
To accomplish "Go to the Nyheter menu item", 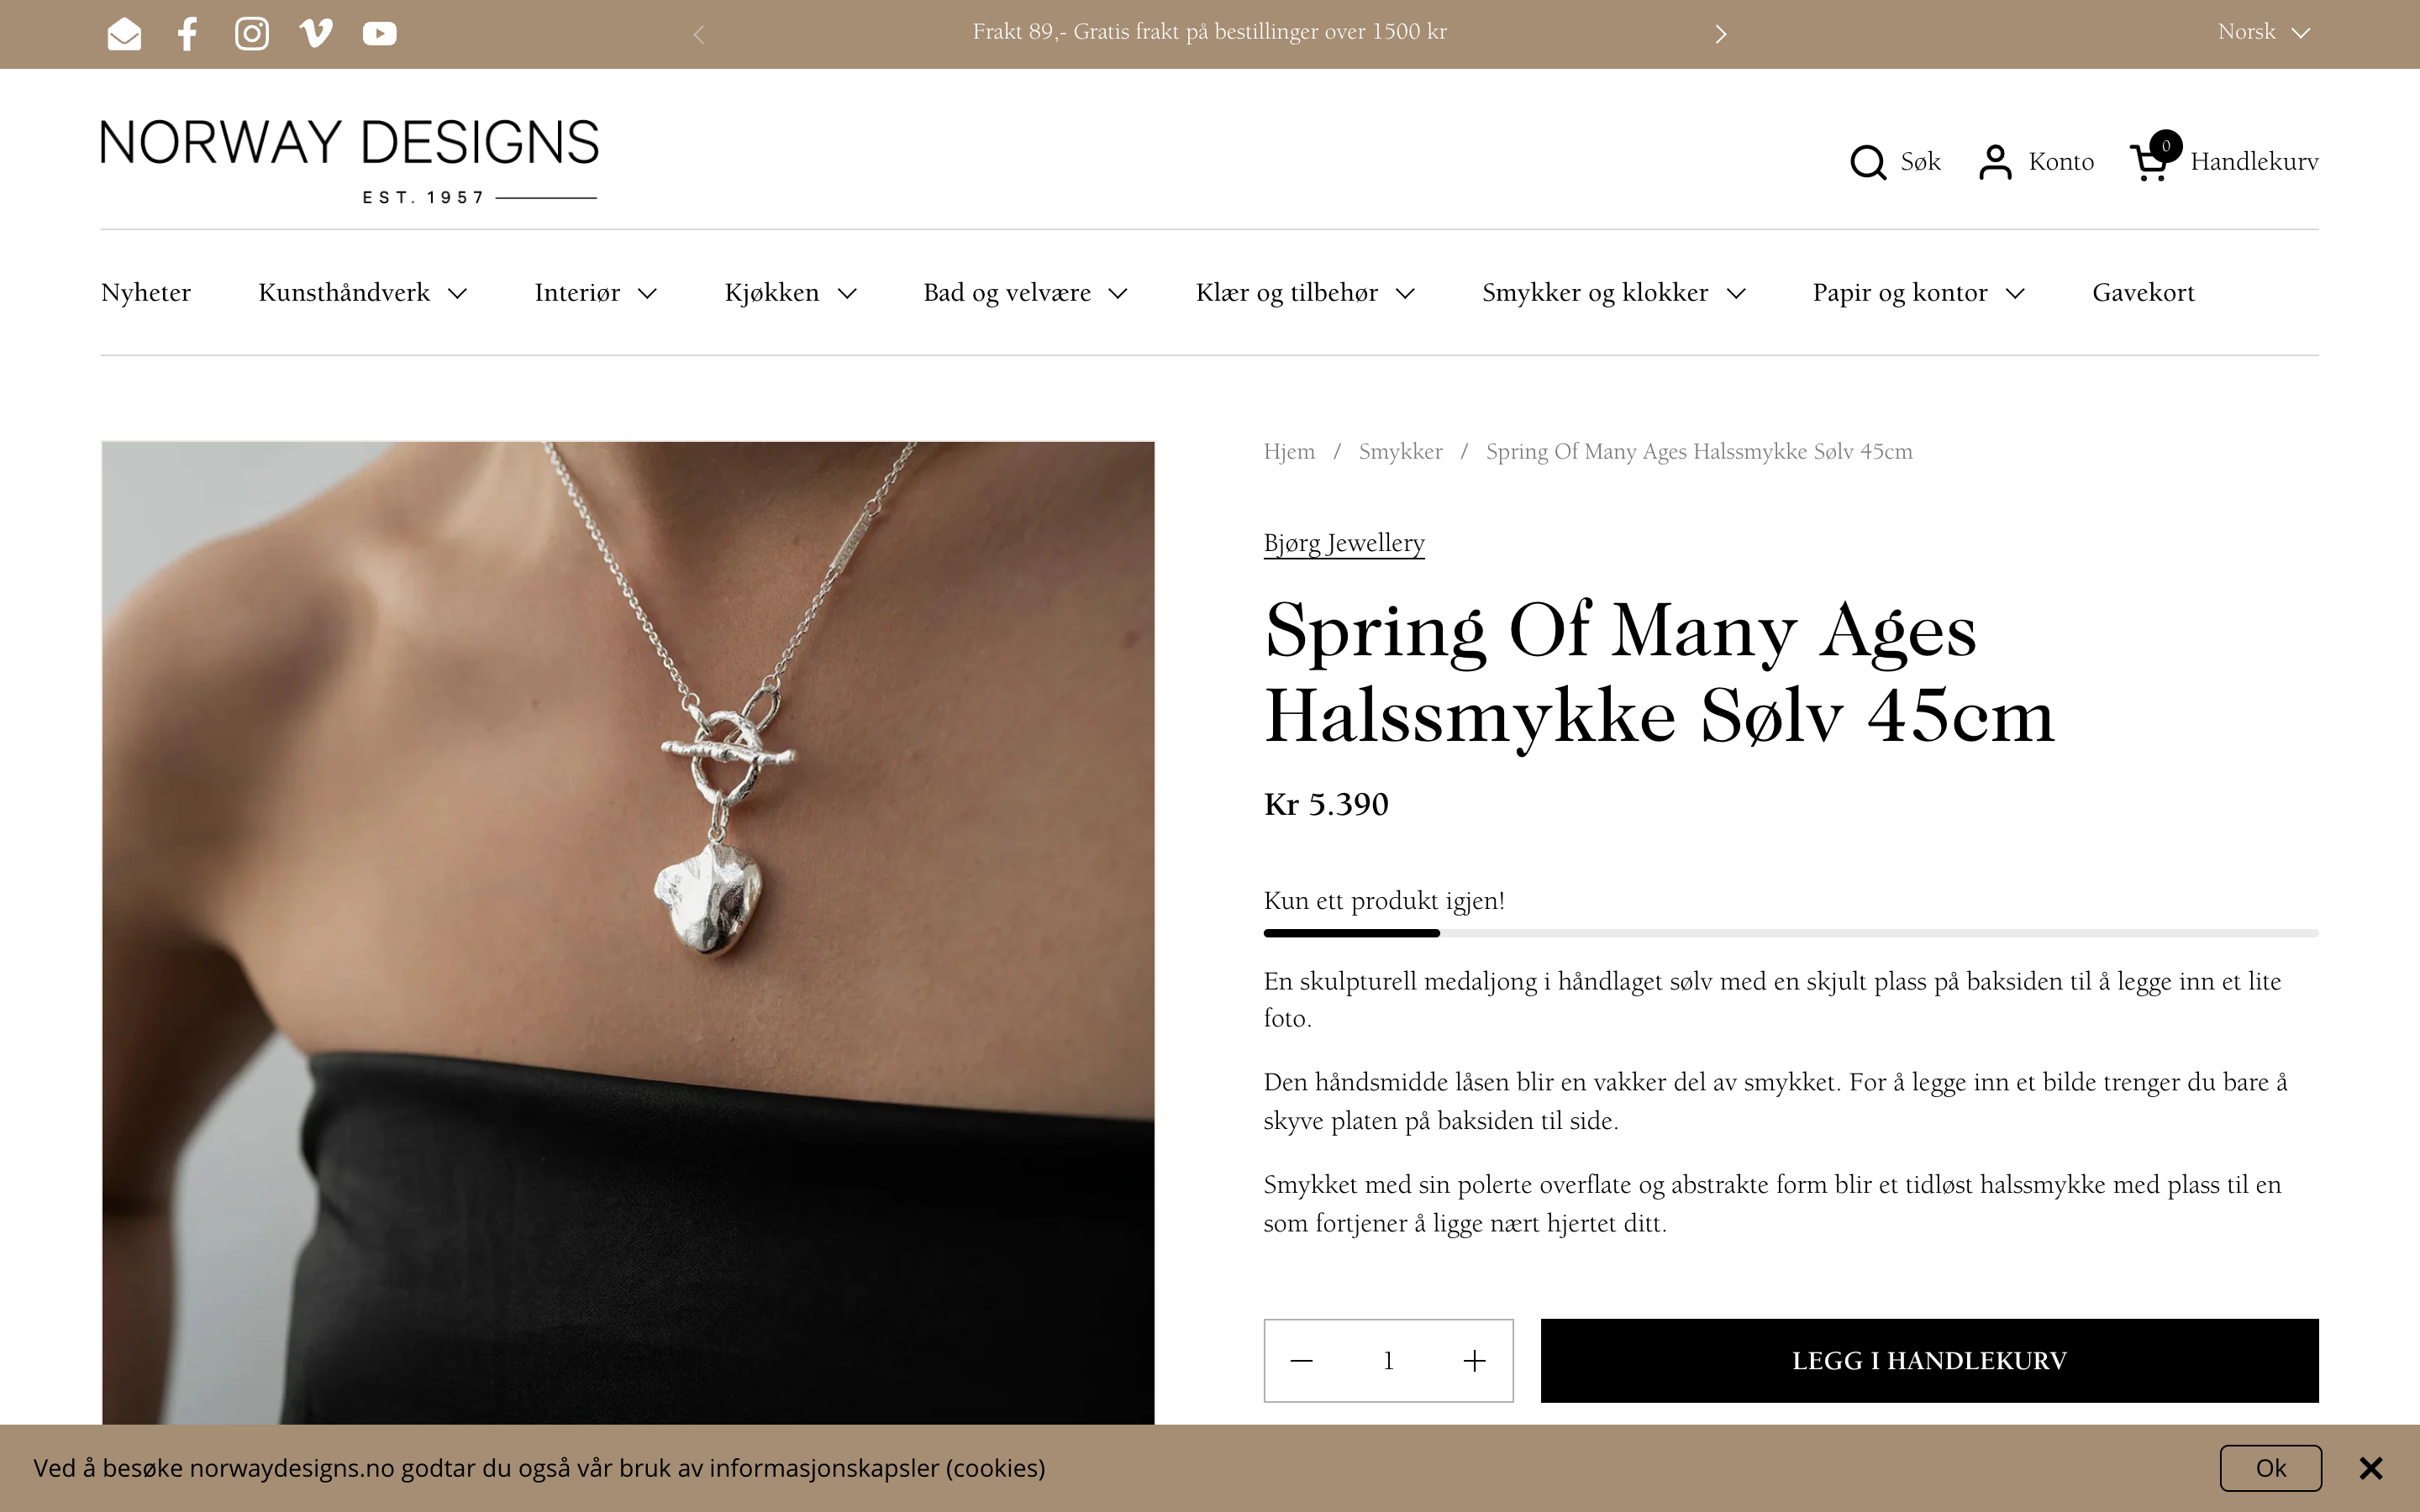I will [x=146, y=293].
